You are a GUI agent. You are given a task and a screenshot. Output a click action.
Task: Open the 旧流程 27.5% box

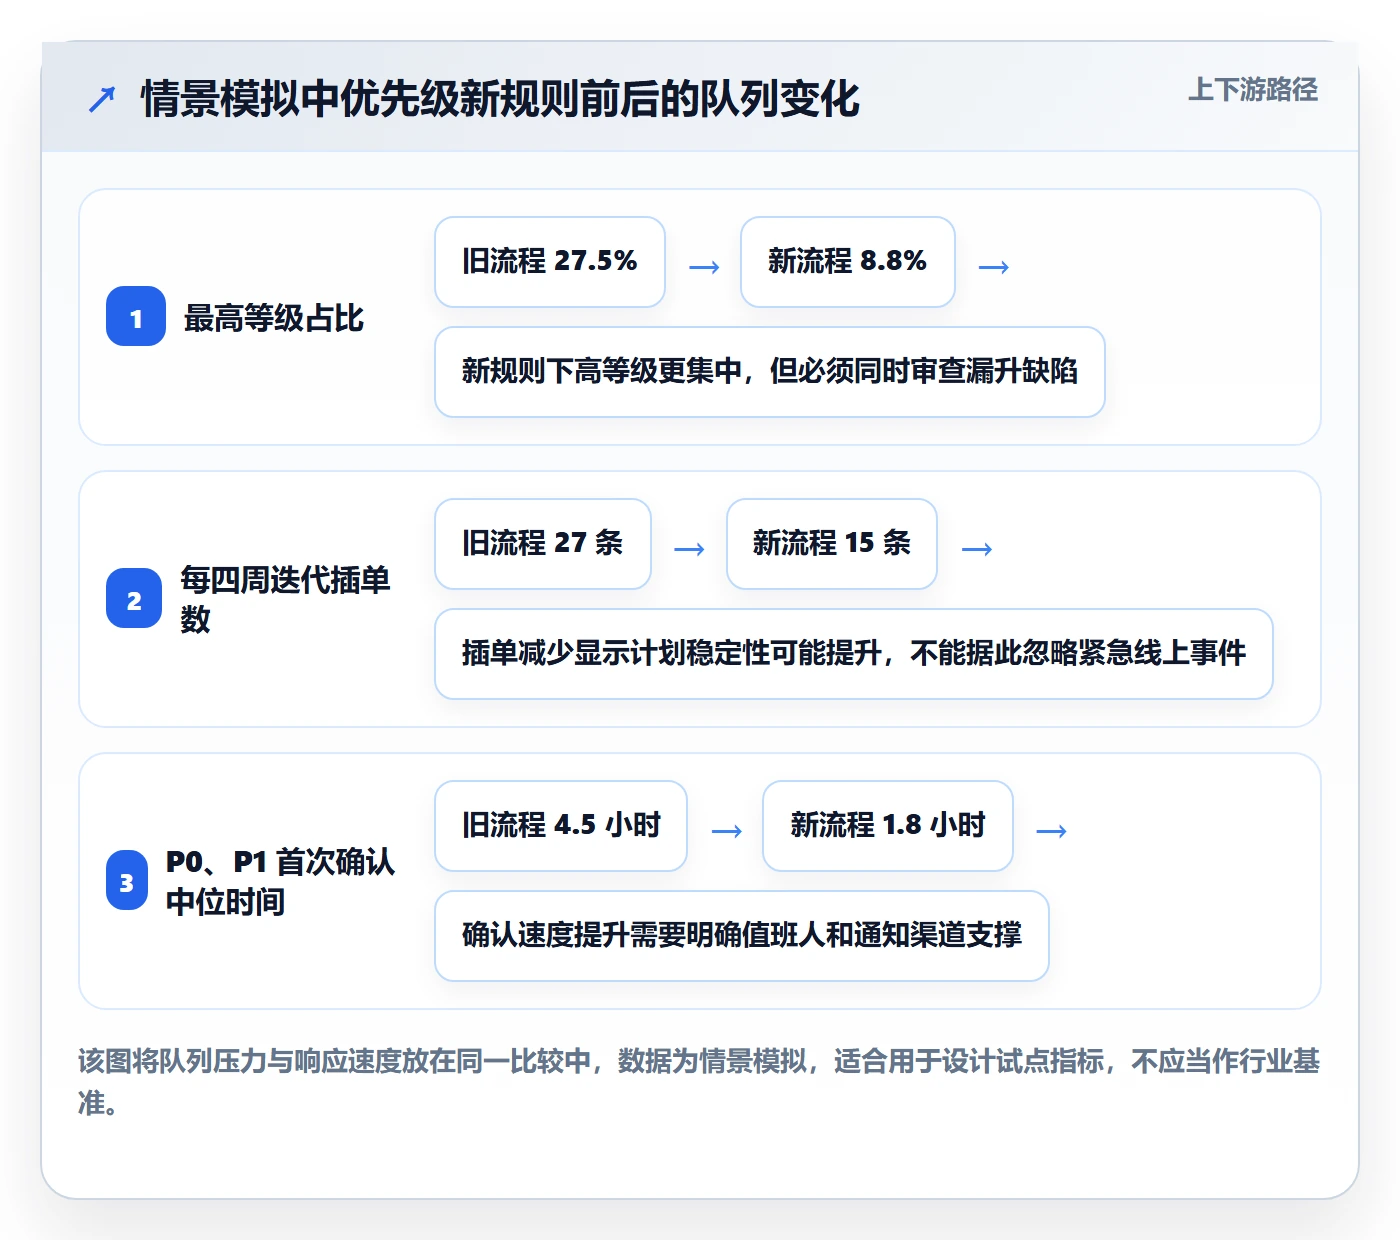pyautogui.click(x=550, y=262)
